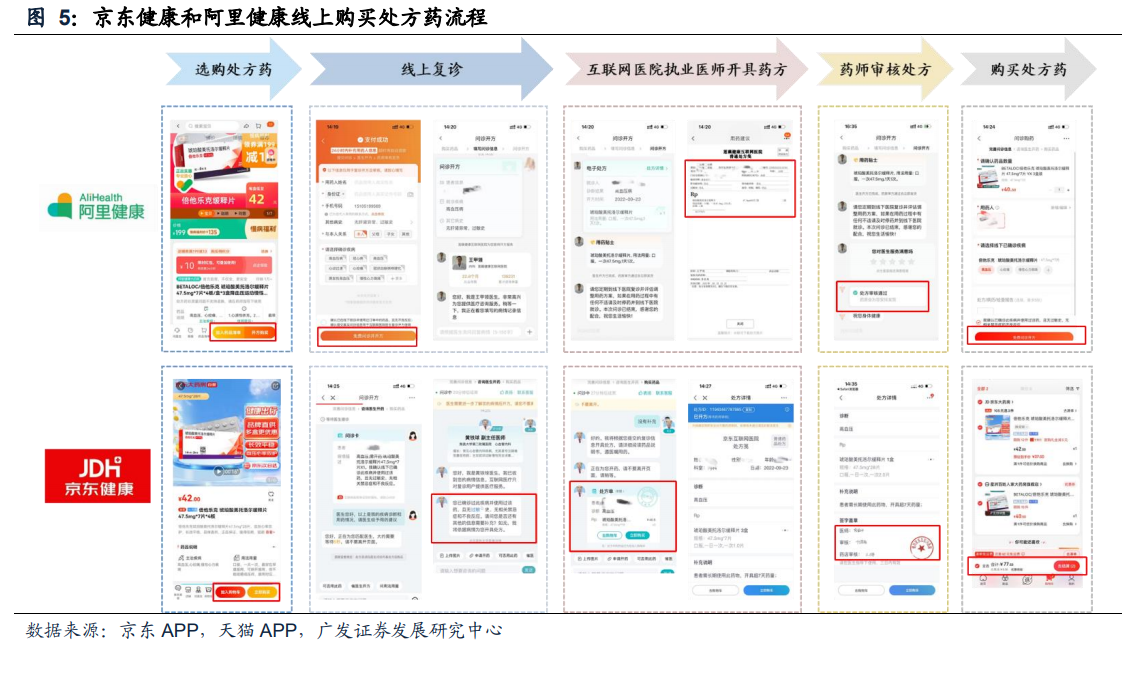Open the cart icon atop AliHealth product page
Image resolution: width=1144 pixels, height=676 pixels.
258,126
